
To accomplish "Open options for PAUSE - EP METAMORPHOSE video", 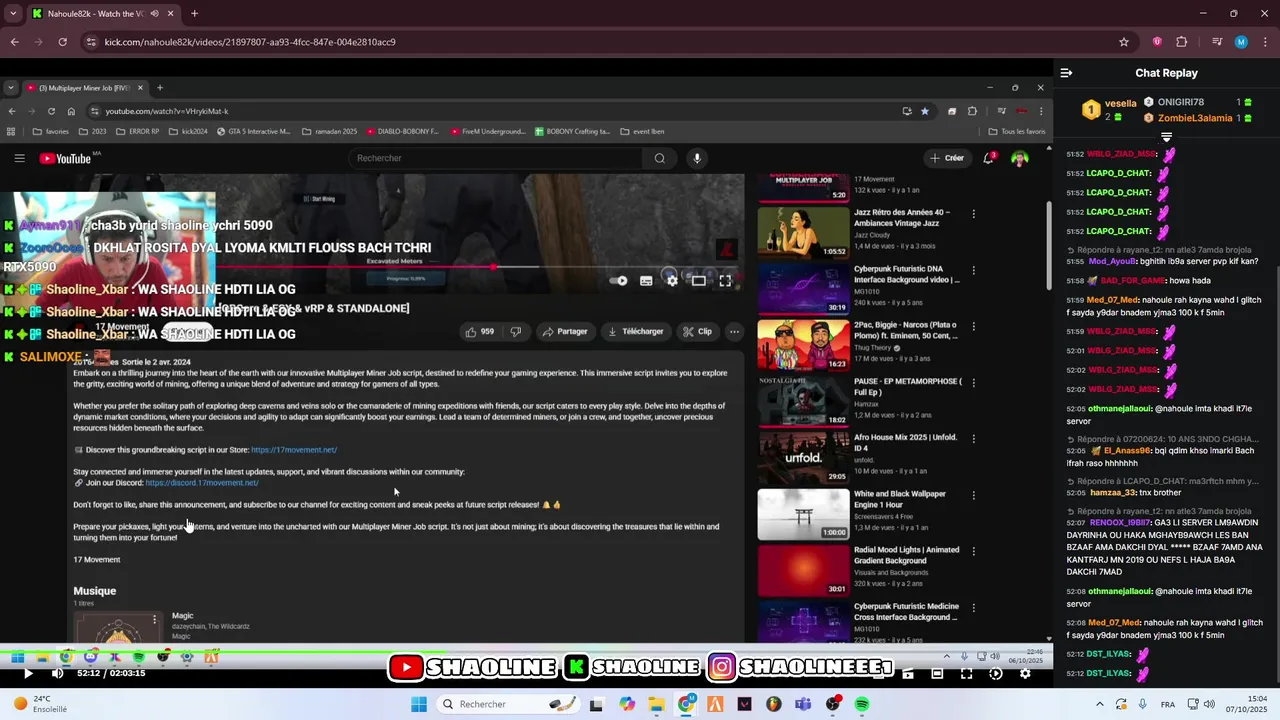I will (x=973, y=382).
